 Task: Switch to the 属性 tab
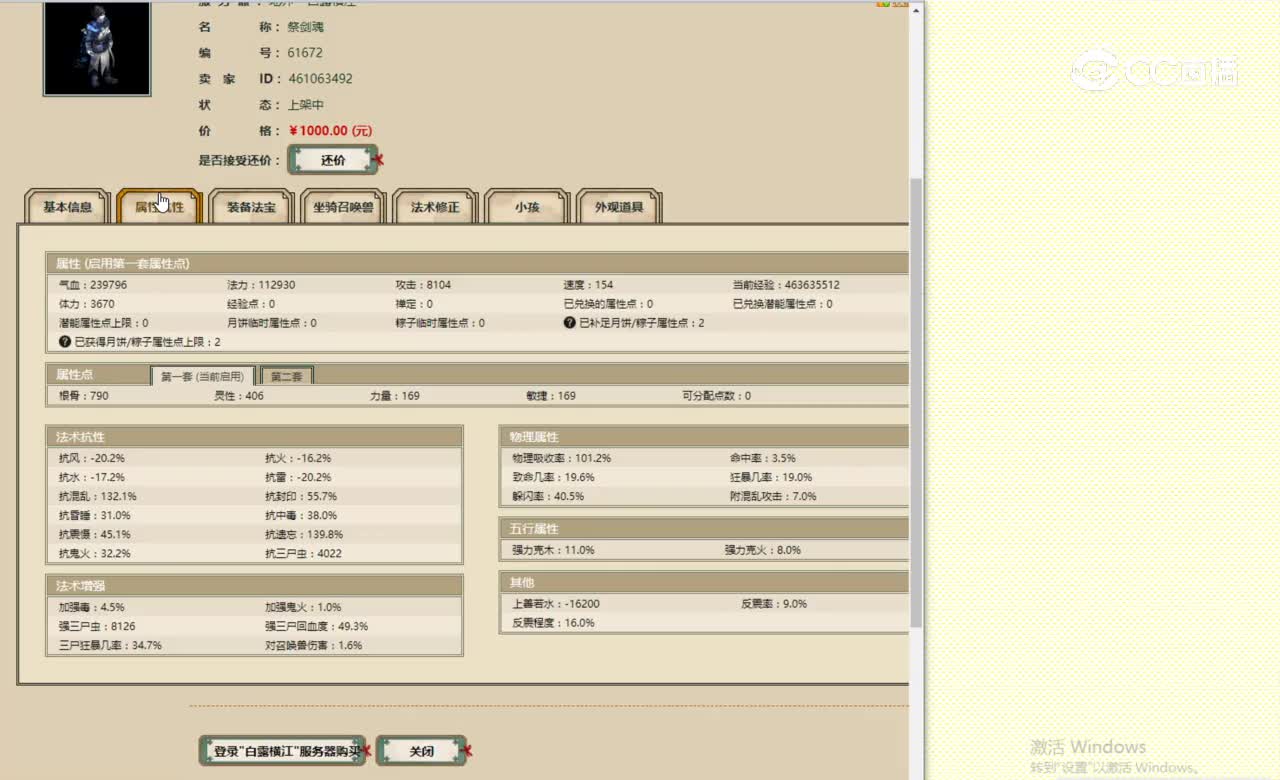(x=160, y=207)
